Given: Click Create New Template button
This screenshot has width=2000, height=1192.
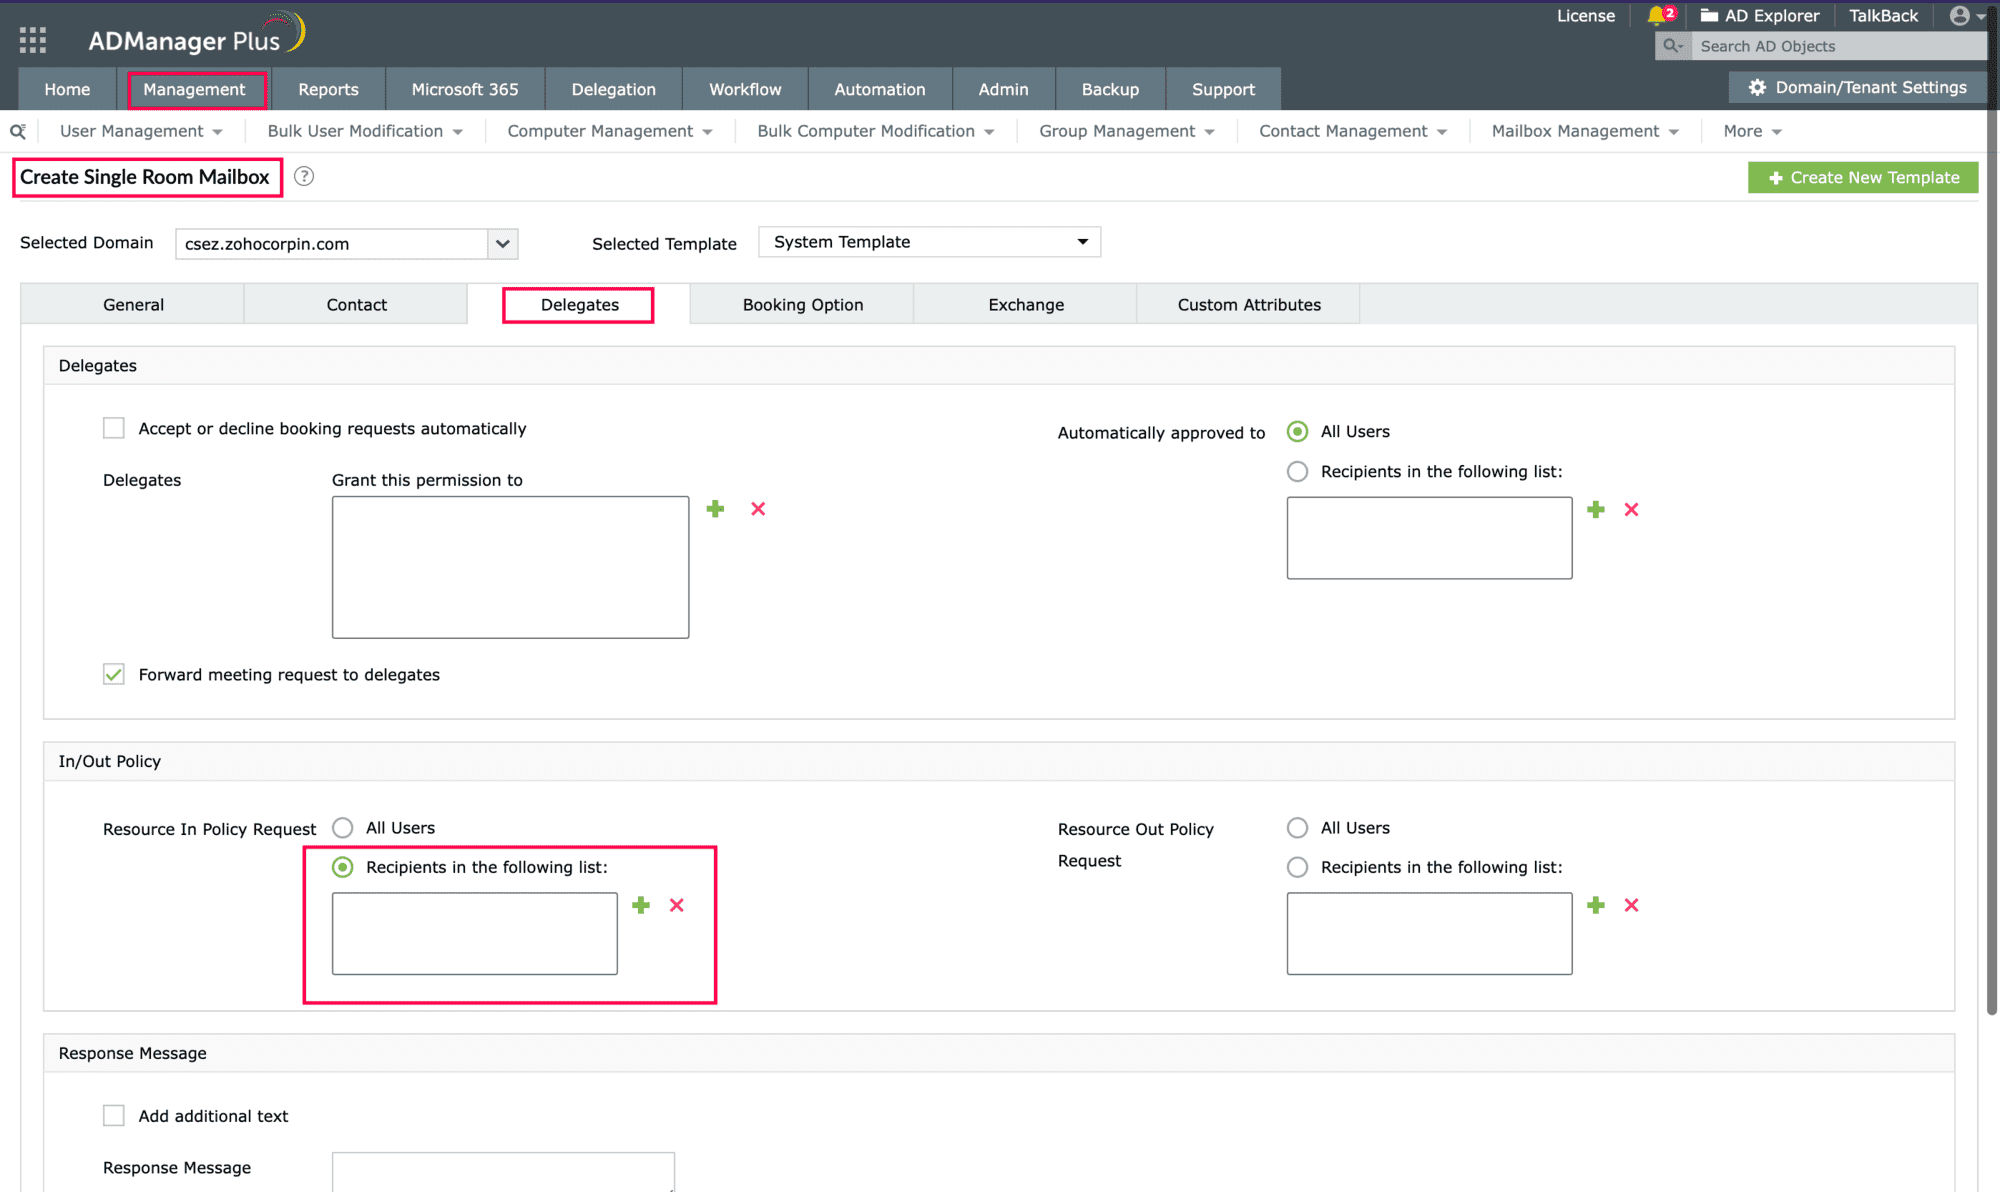Looking at the screenshot, I should (x=1862, y=177).
